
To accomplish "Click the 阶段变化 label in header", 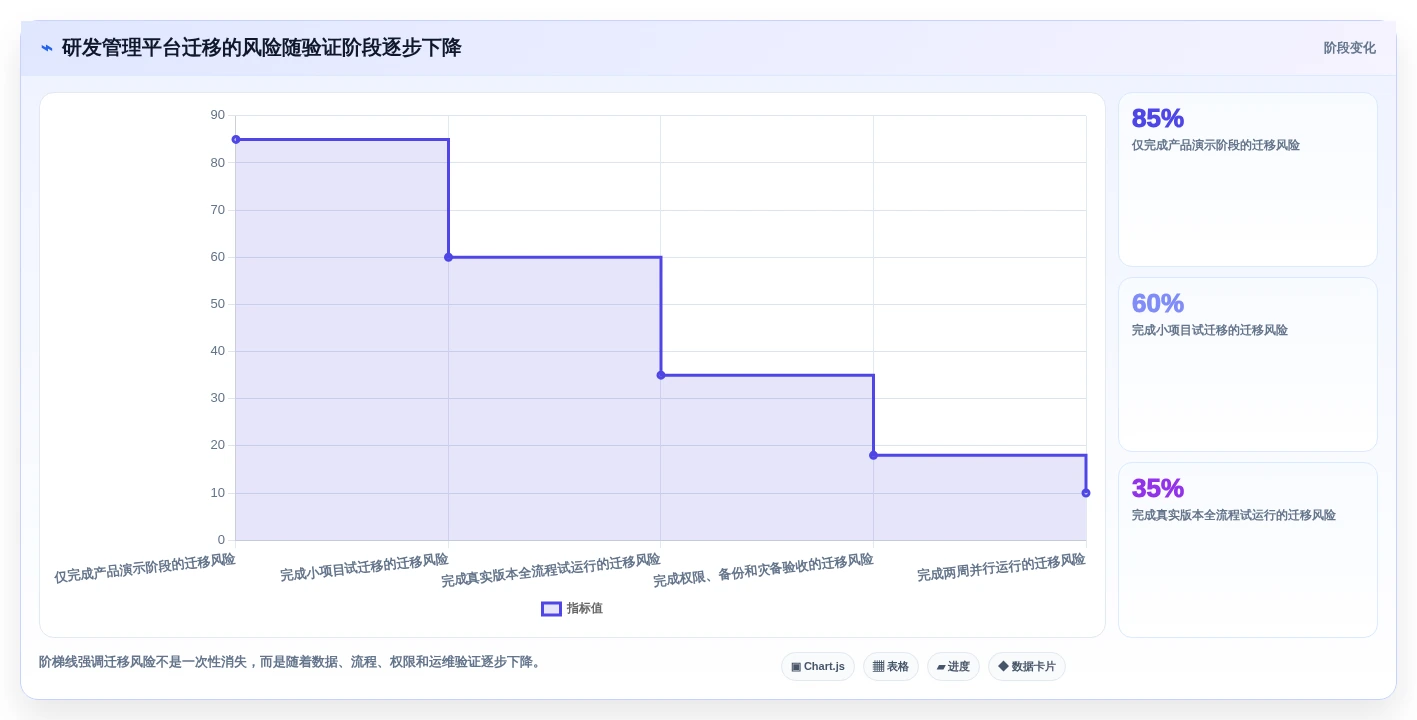I will 1349,48.
